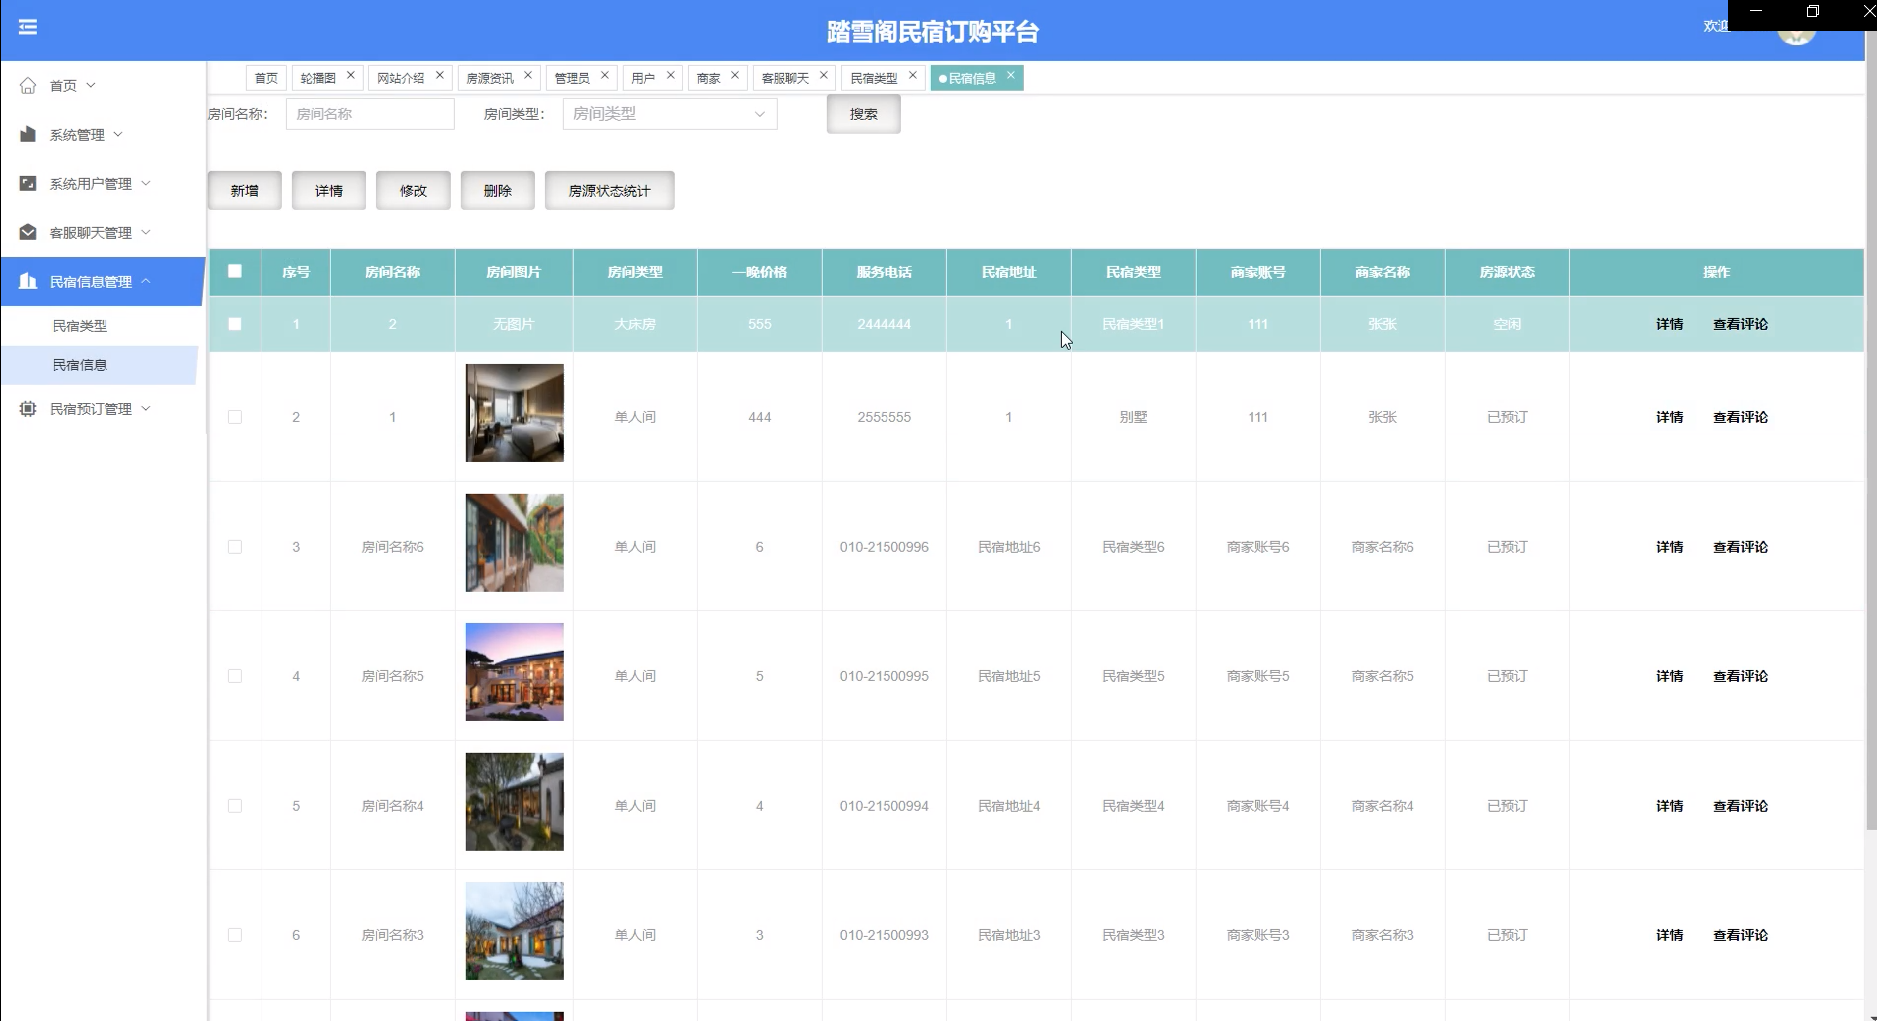Viewport: 1877px width, 1021px height.
Task: Switch to the 轮播图 tab
Action: click(318, 78)
